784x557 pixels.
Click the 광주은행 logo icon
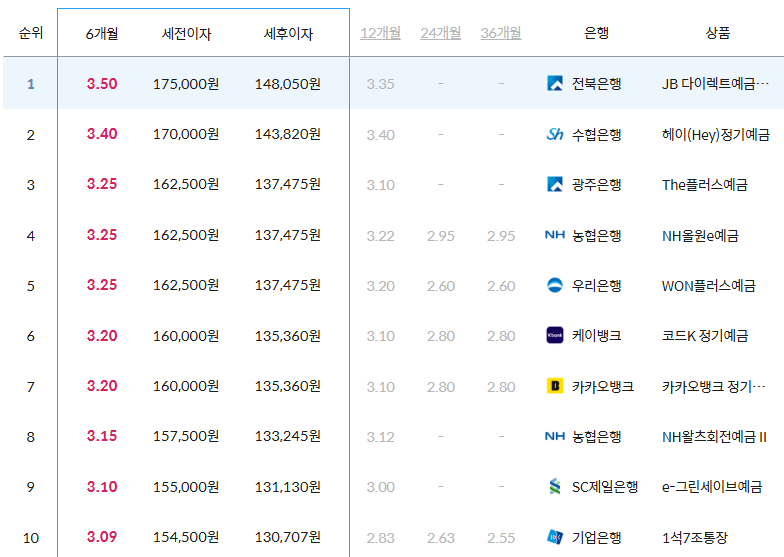click(554, 184)
